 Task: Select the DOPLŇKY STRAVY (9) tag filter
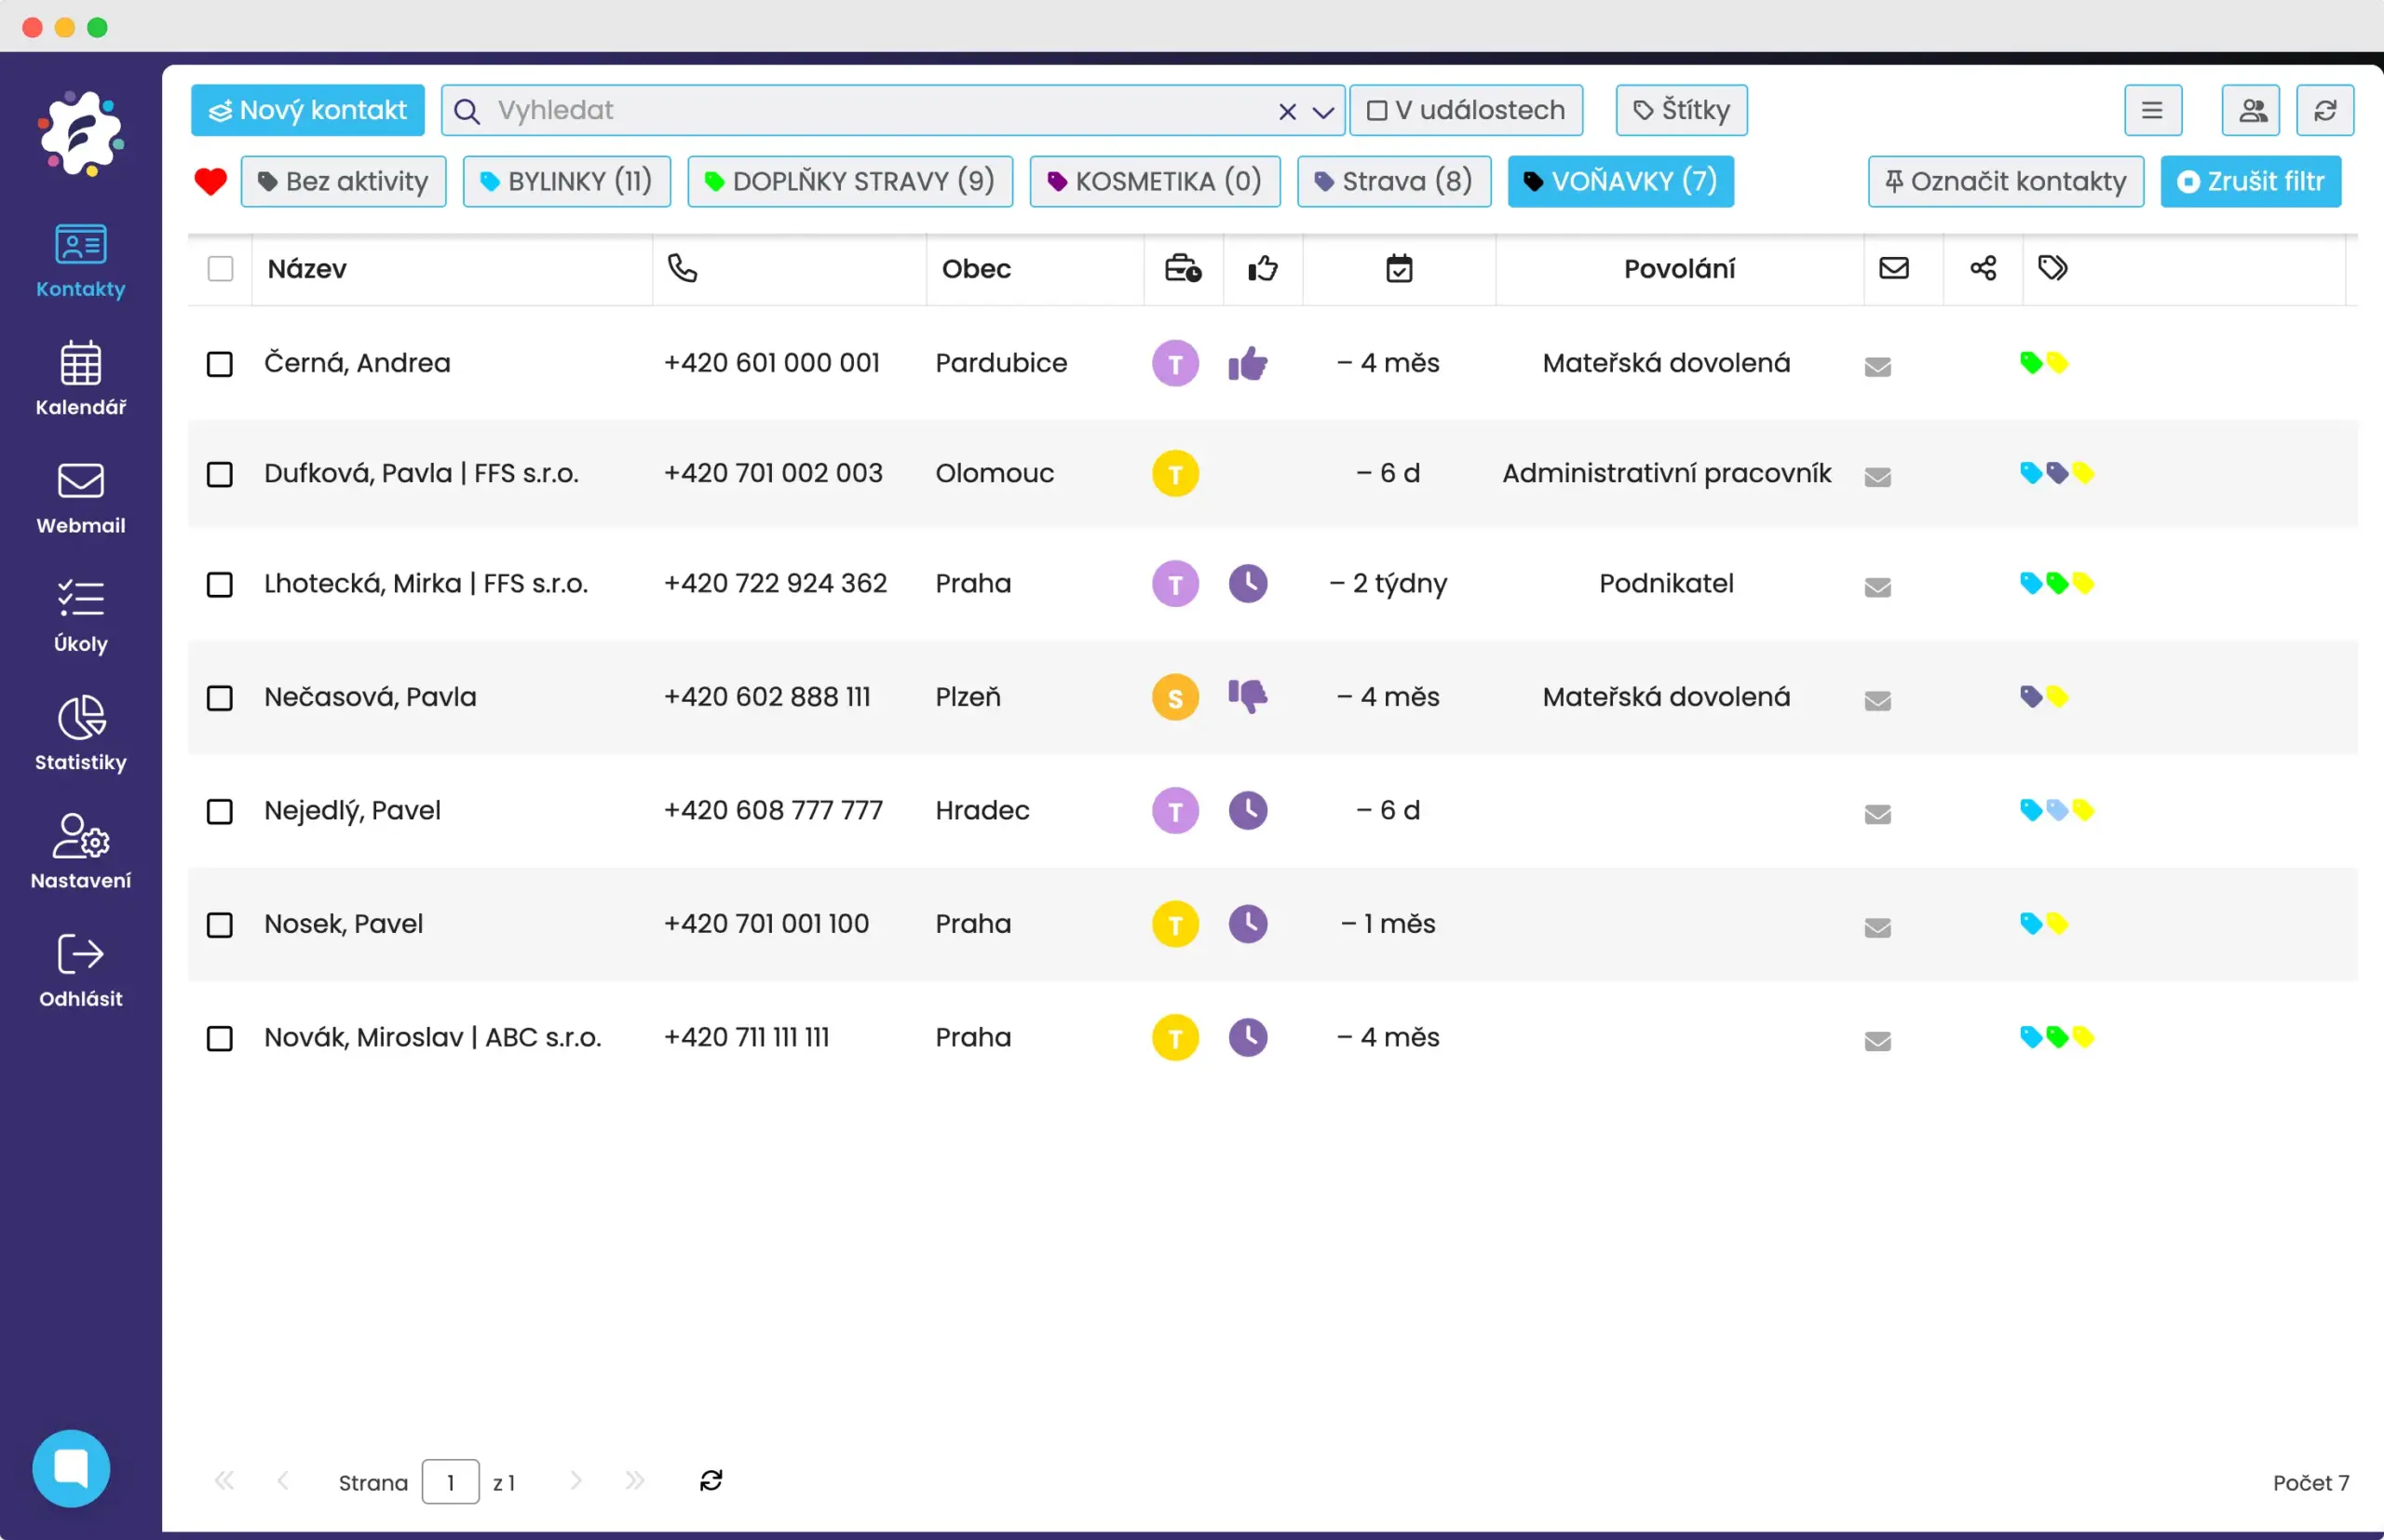(849, 181)
